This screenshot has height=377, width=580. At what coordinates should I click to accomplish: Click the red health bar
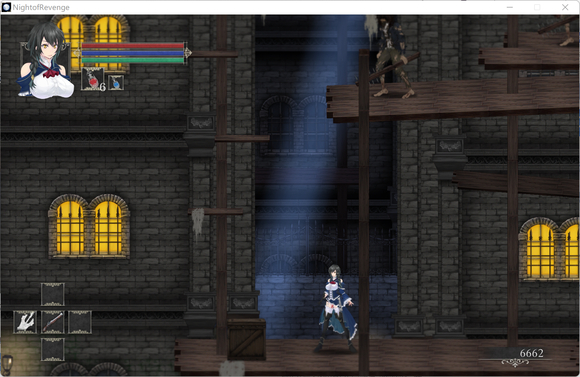click(133, 46)
